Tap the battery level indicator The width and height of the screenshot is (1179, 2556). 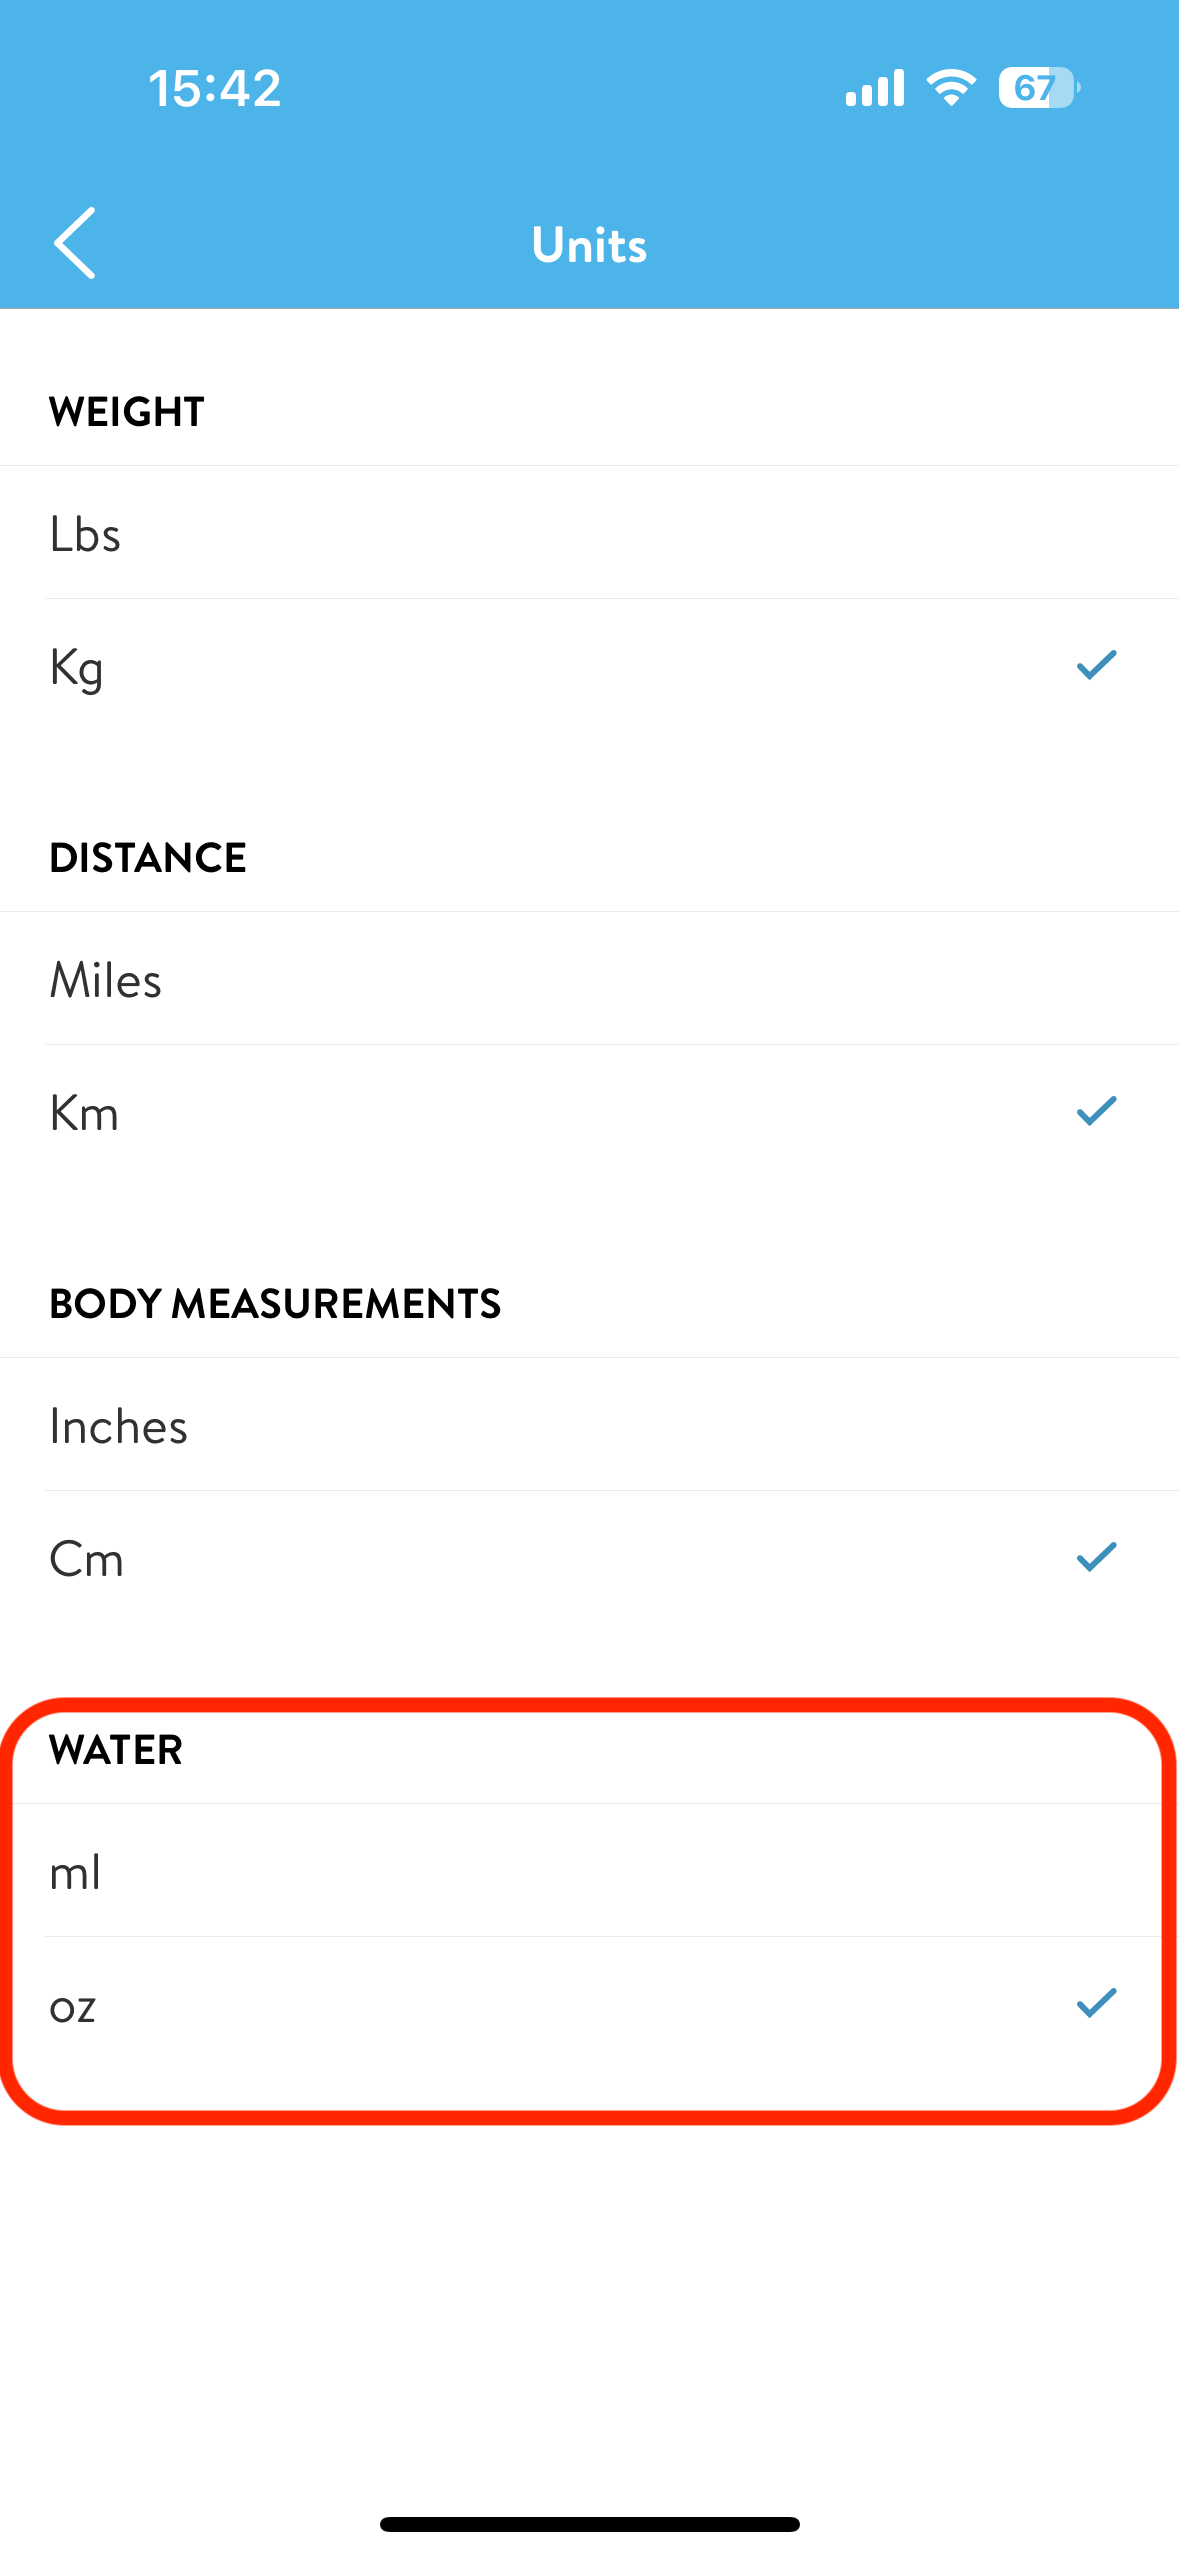coord(1038,88)
